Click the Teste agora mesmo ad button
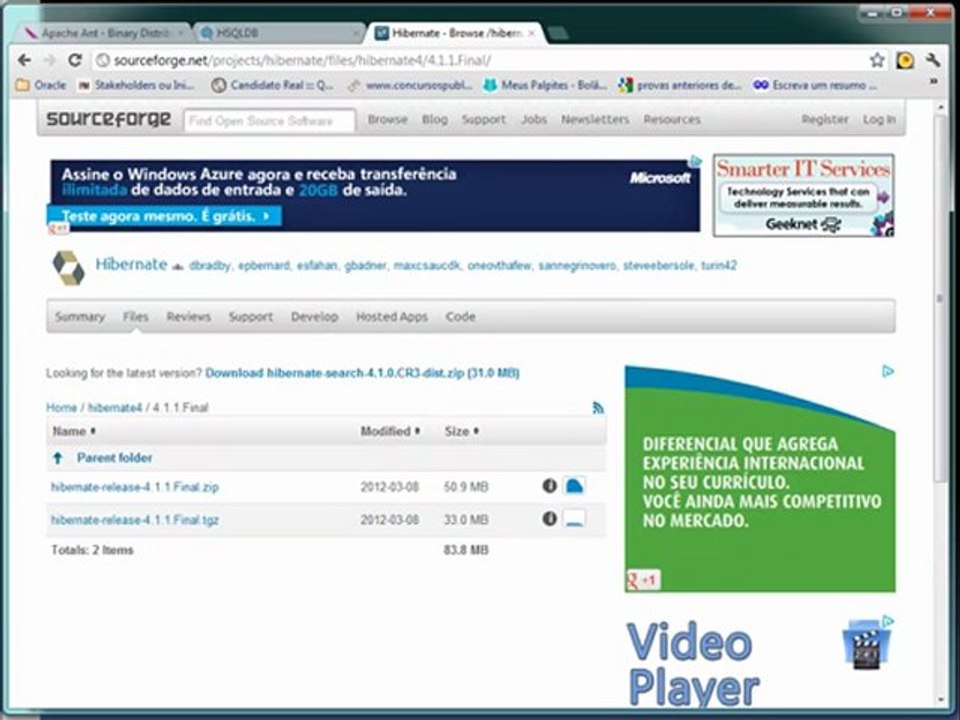The width and height of the screenshot is (960, 720). (164, 216)
